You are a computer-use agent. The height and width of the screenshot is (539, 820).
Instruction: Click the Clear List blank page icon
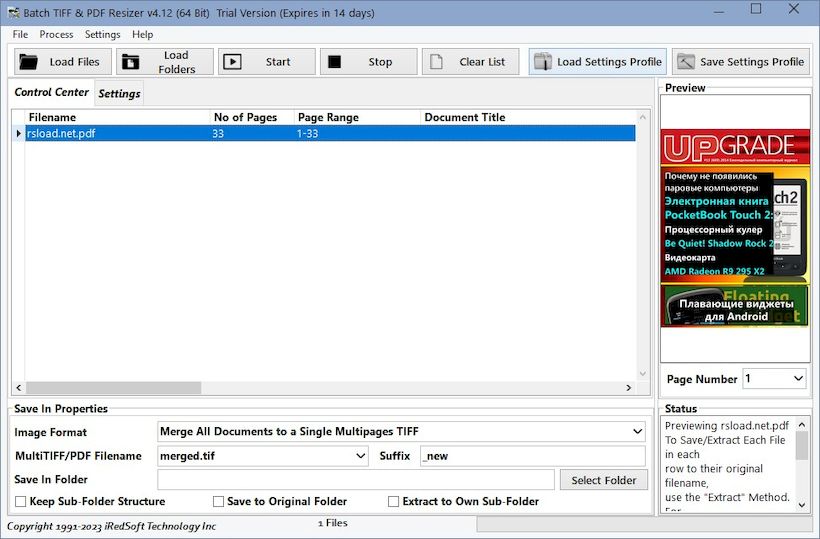point(436,62)
